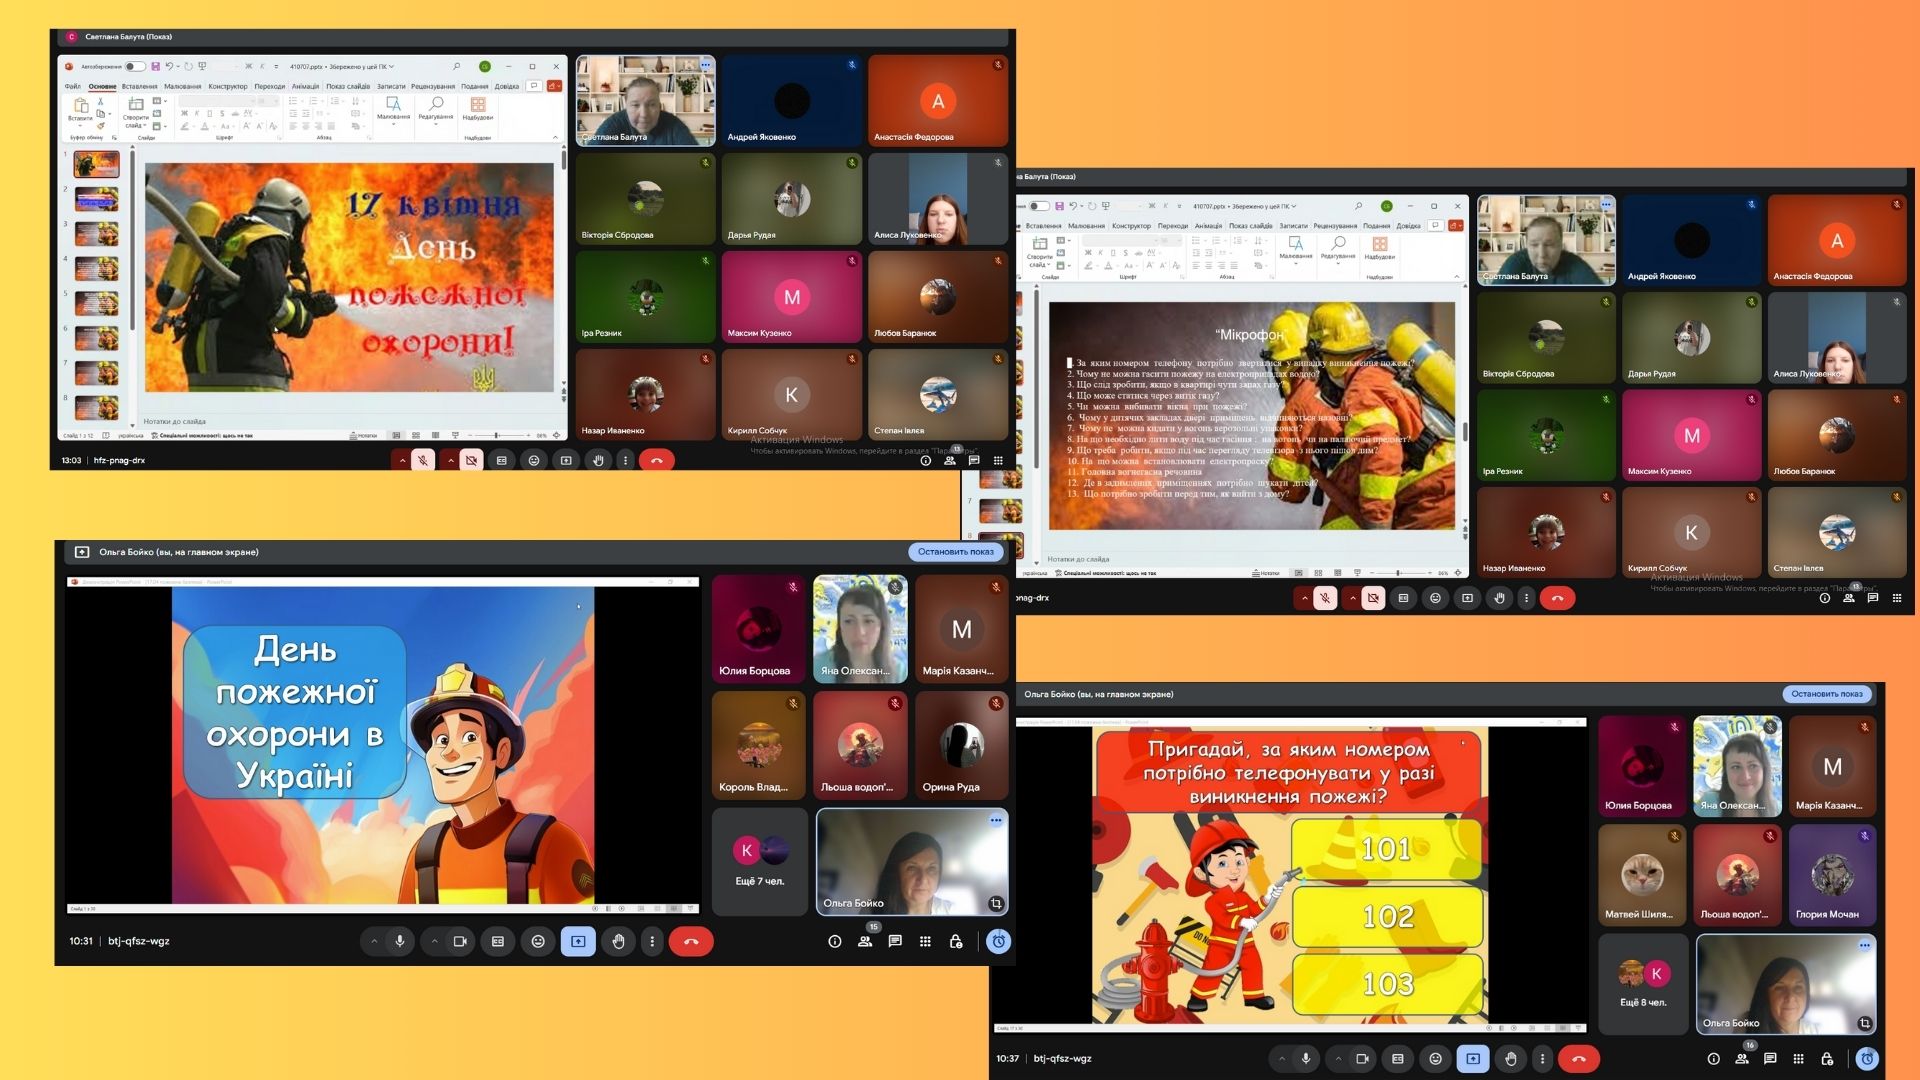Open Надбудови in 13:03 PowerPoint ribbon
1920x1080 pixels.
click(x=478, y=109)
